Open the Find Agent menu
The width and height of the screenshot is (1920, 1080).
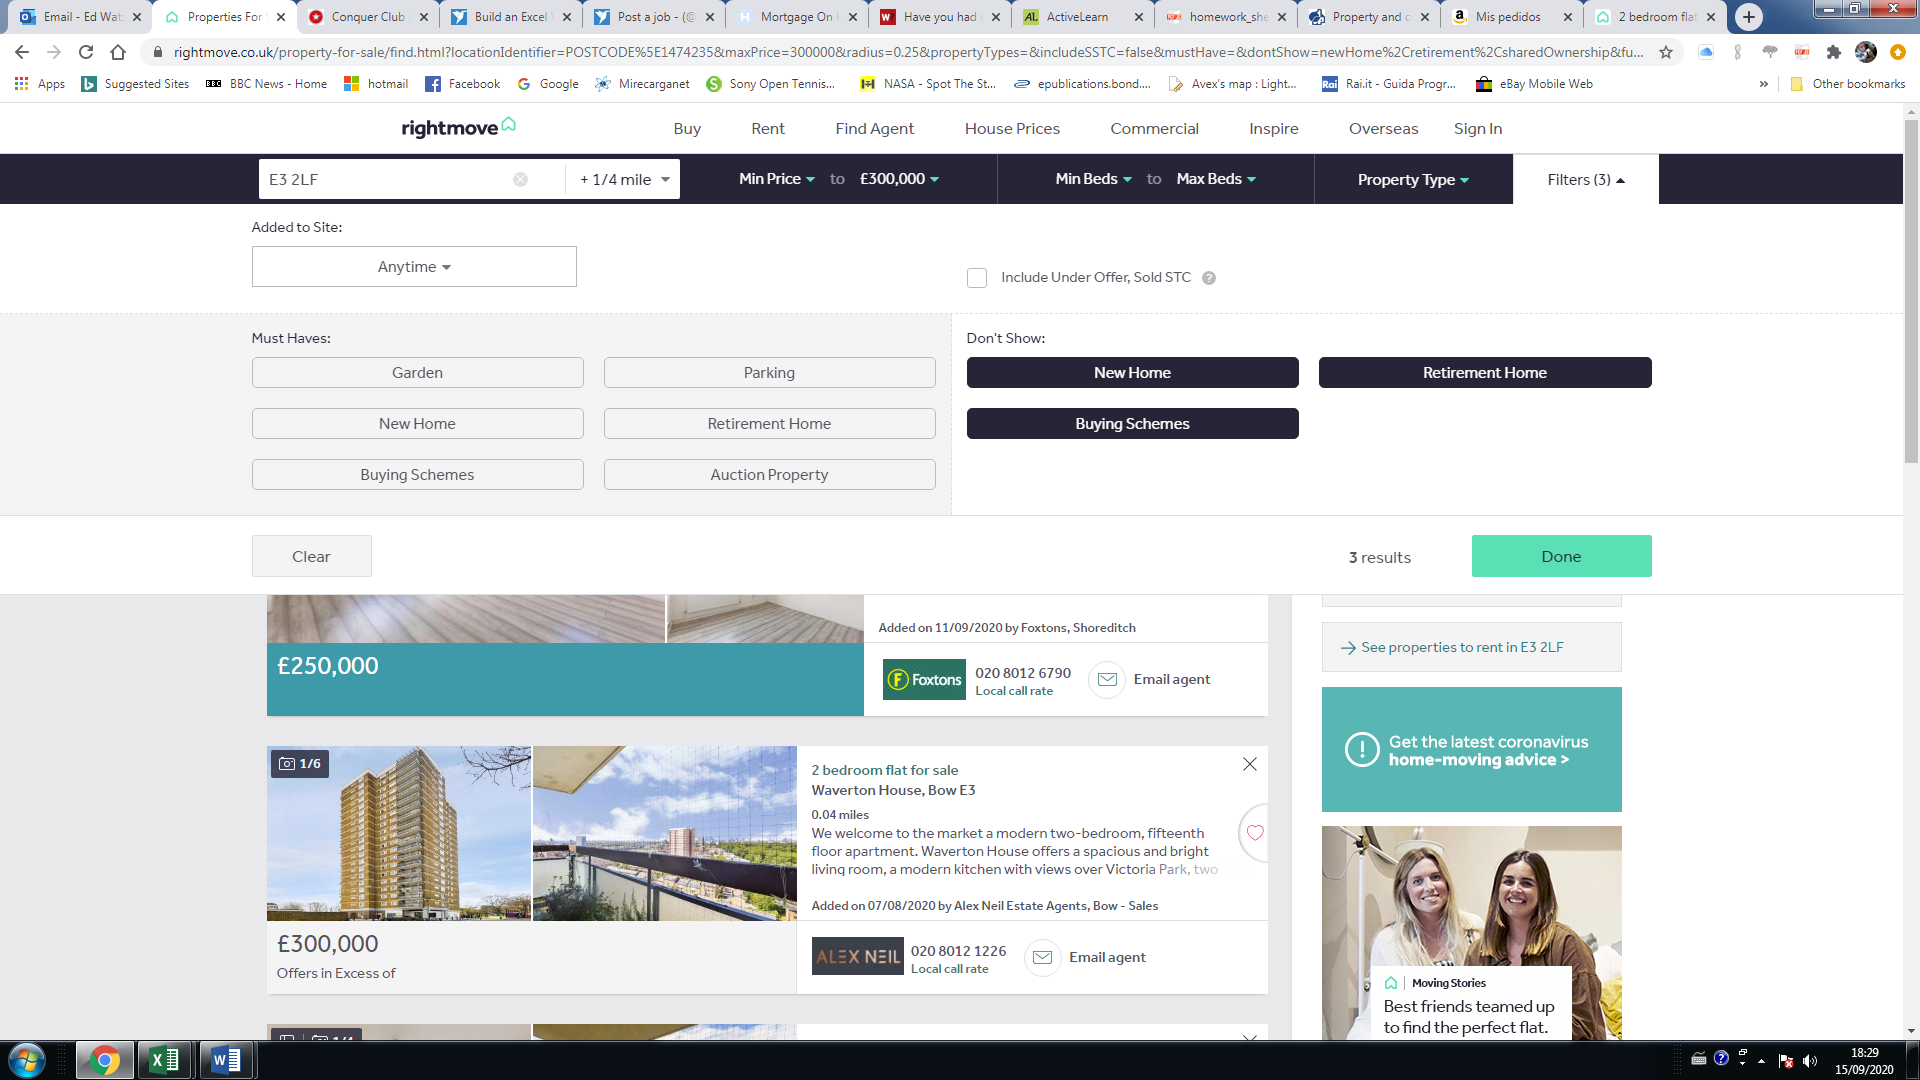point(875,128)
